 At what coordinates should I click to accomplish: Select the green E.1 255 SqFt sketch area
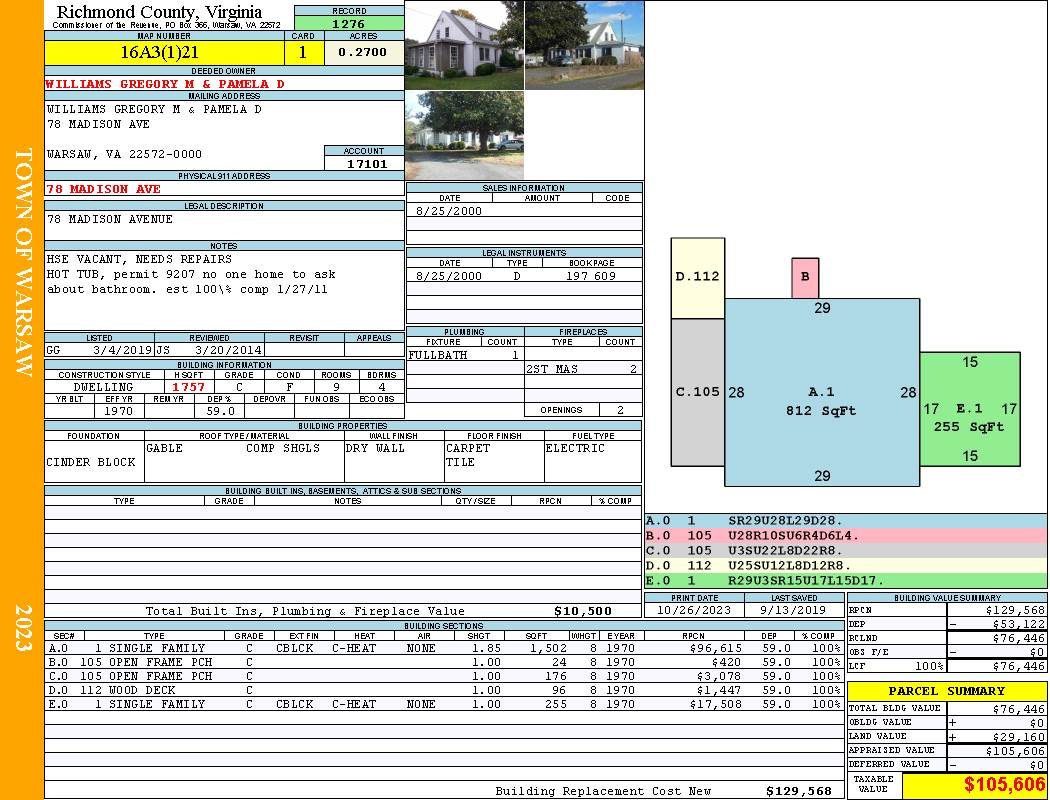point(969,410)
